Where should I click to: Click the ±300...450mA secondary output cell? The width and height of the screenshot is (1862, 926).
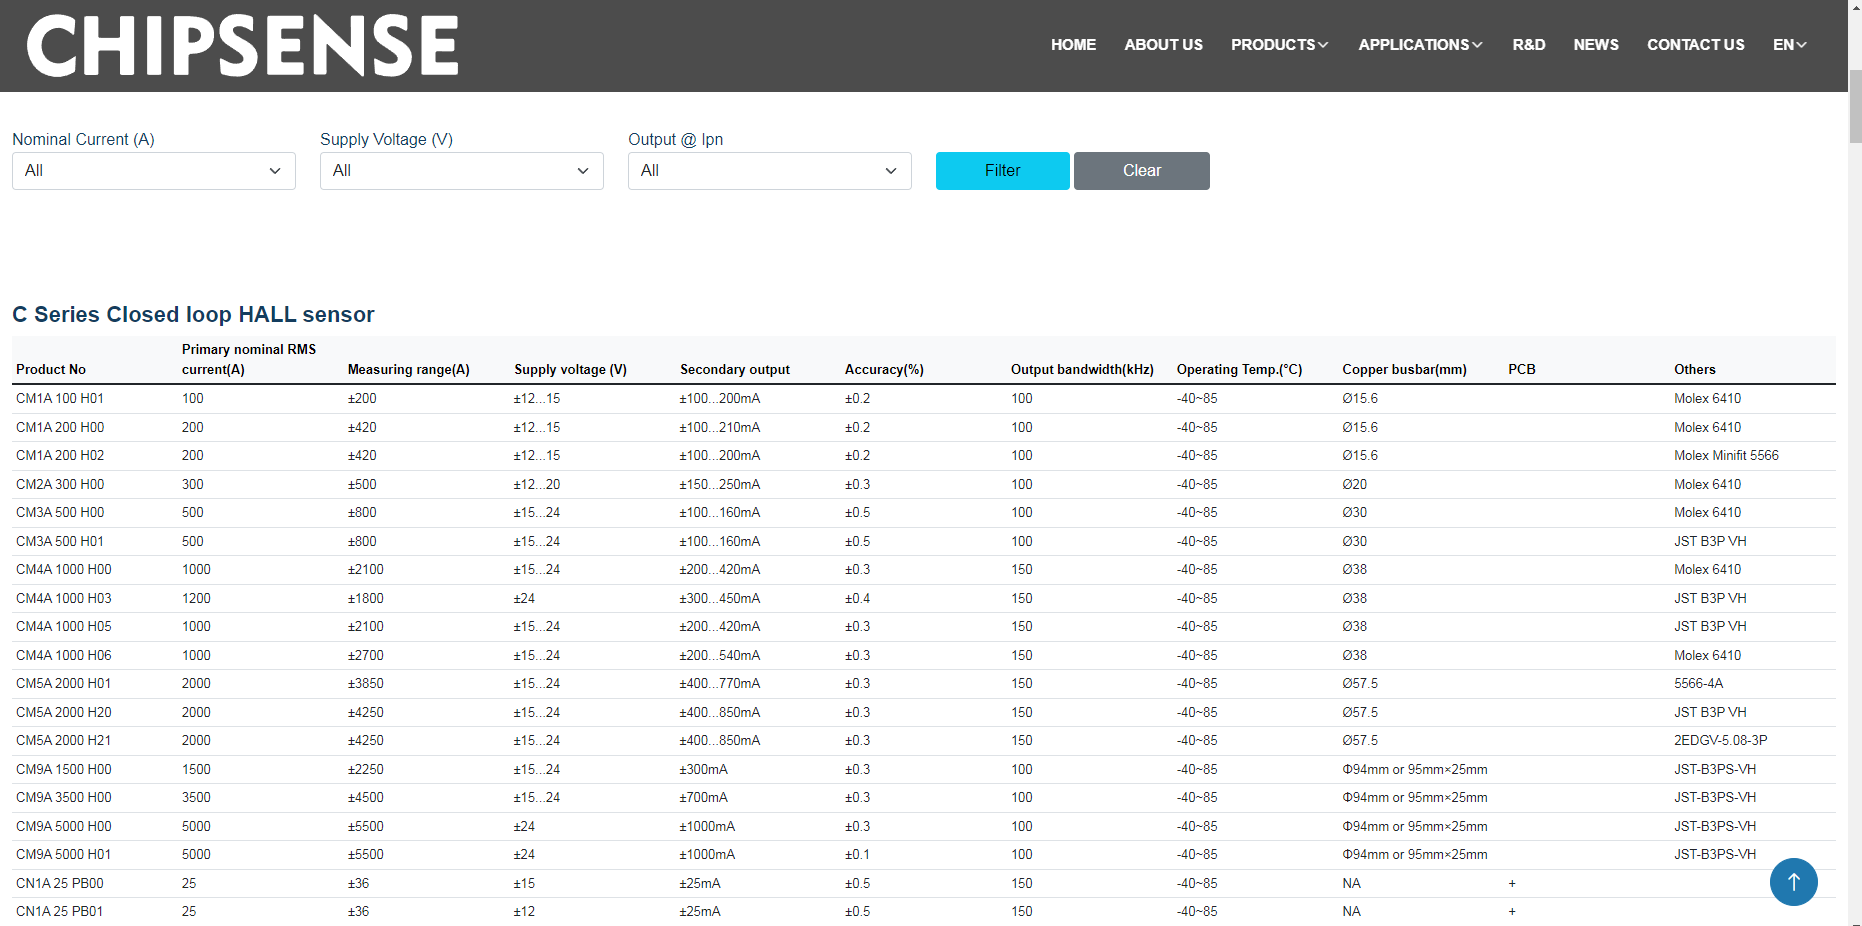click(x=720, y=598)
